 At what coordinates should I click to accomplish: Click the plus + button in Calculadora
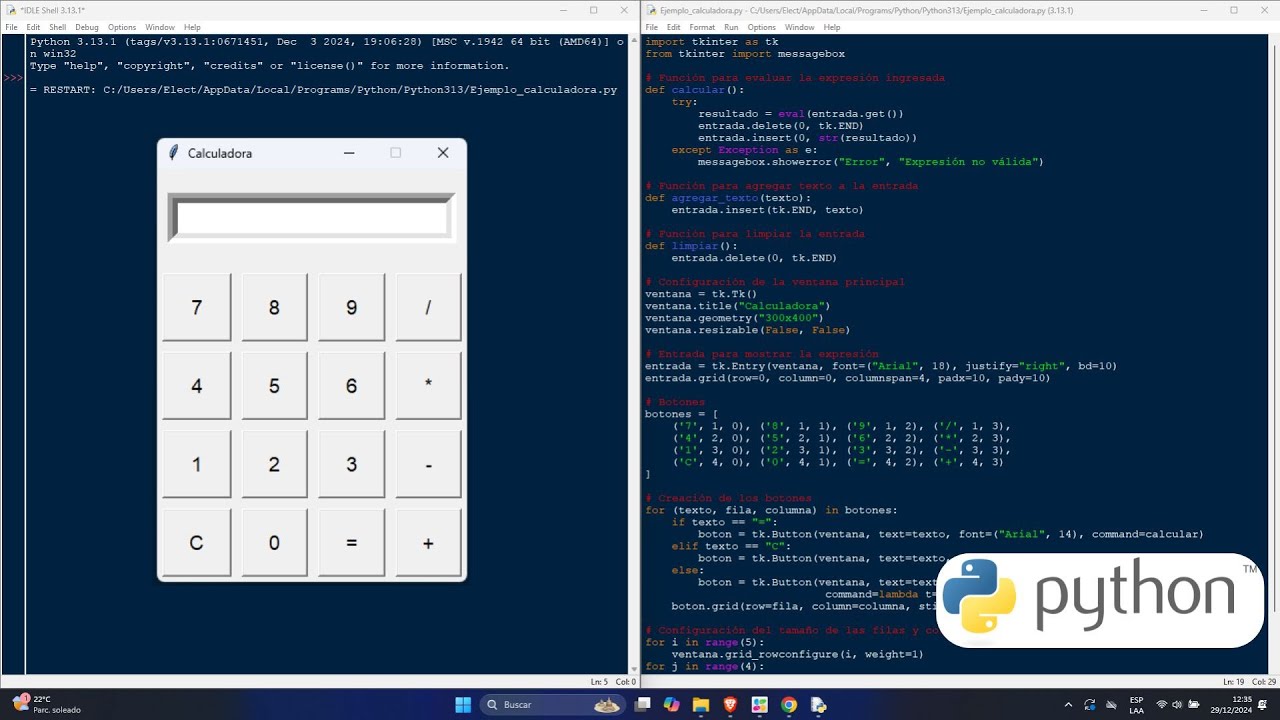pyautogui.click(x=428, y=543)
